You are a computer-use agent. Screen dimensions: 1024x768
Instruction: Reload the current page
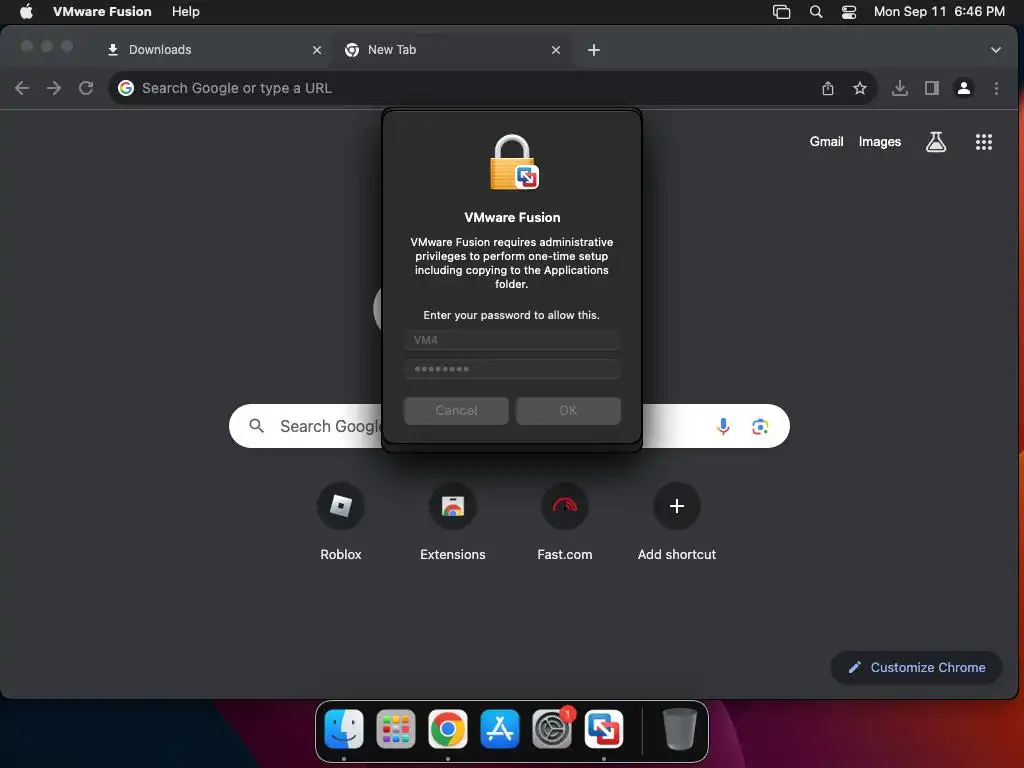pos(86,88)
